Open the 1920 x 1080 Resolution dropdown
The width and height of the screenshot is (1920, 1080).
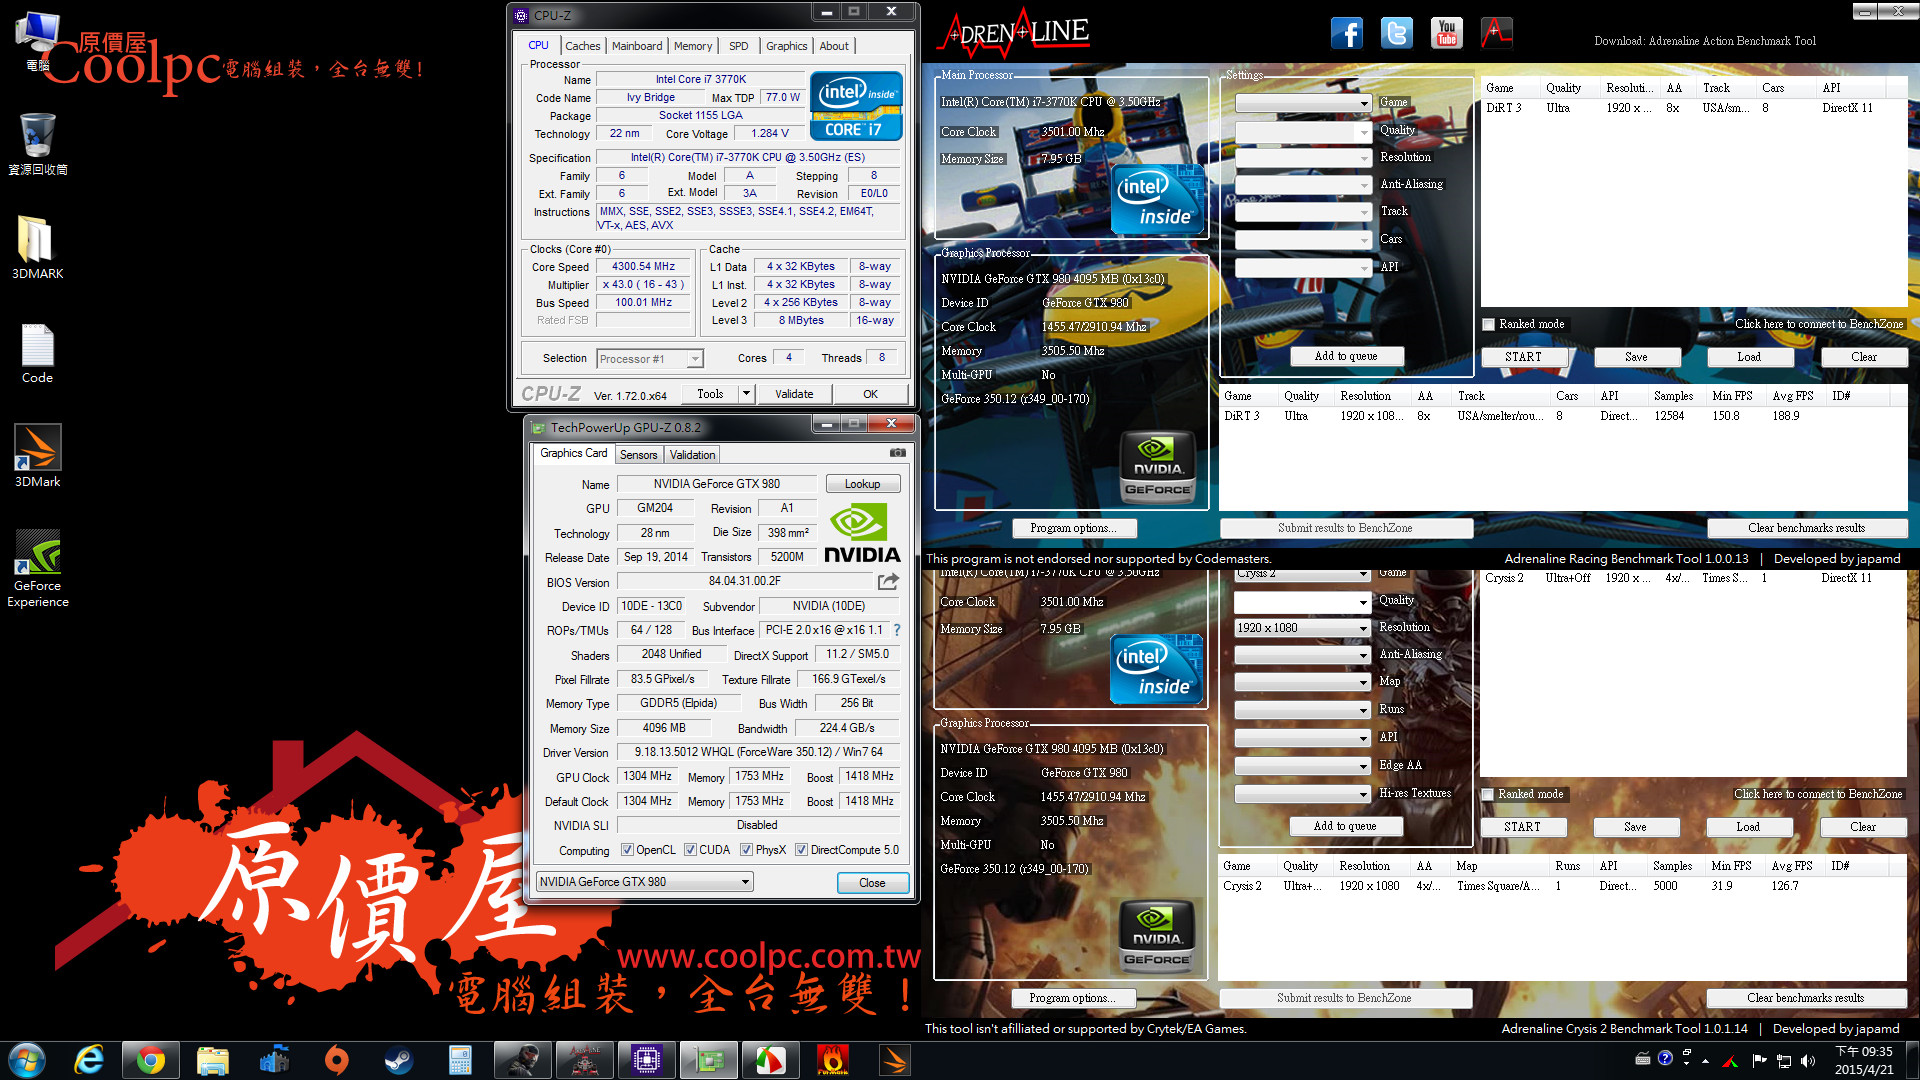[x=1303, y=628]
